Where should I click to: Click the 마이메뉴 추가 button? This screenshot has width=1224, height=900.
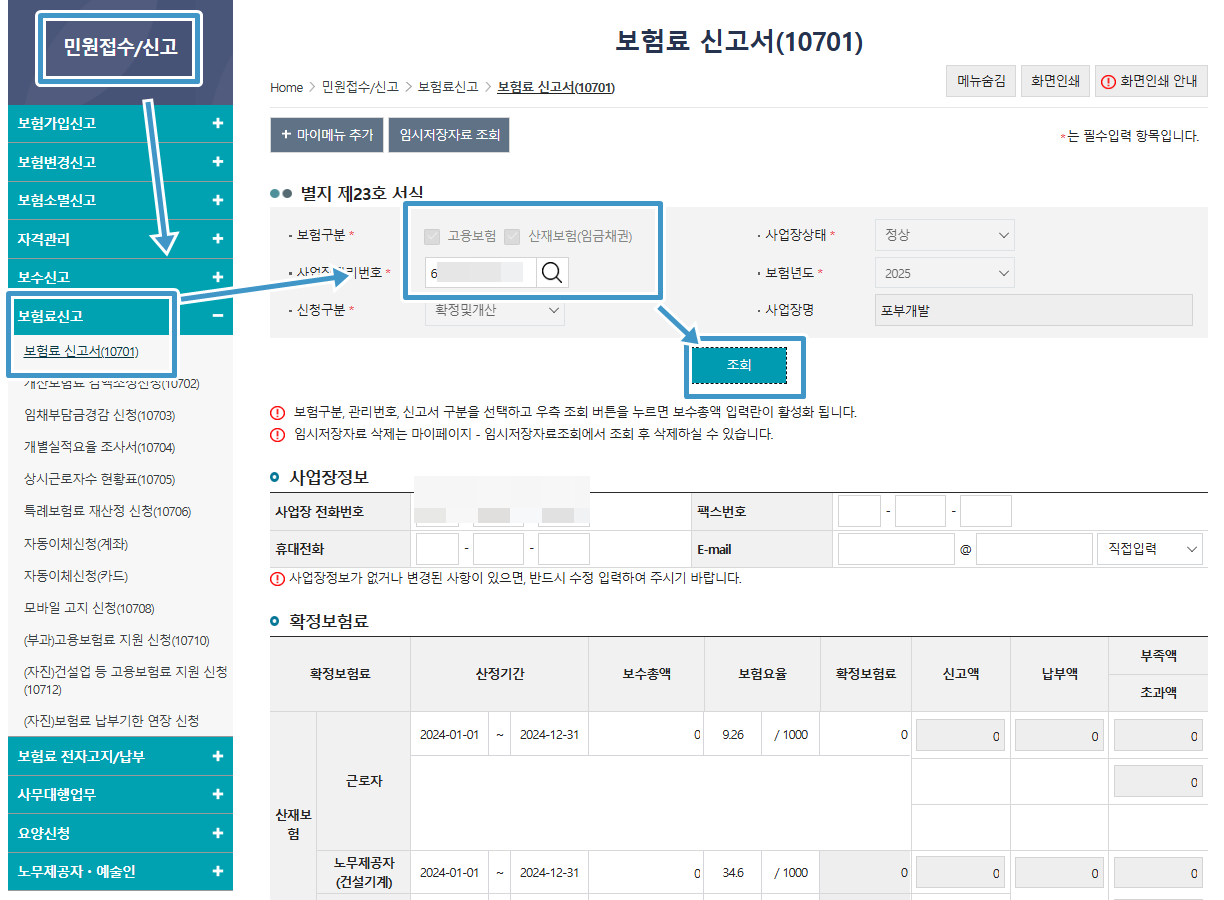pos(327,135)
